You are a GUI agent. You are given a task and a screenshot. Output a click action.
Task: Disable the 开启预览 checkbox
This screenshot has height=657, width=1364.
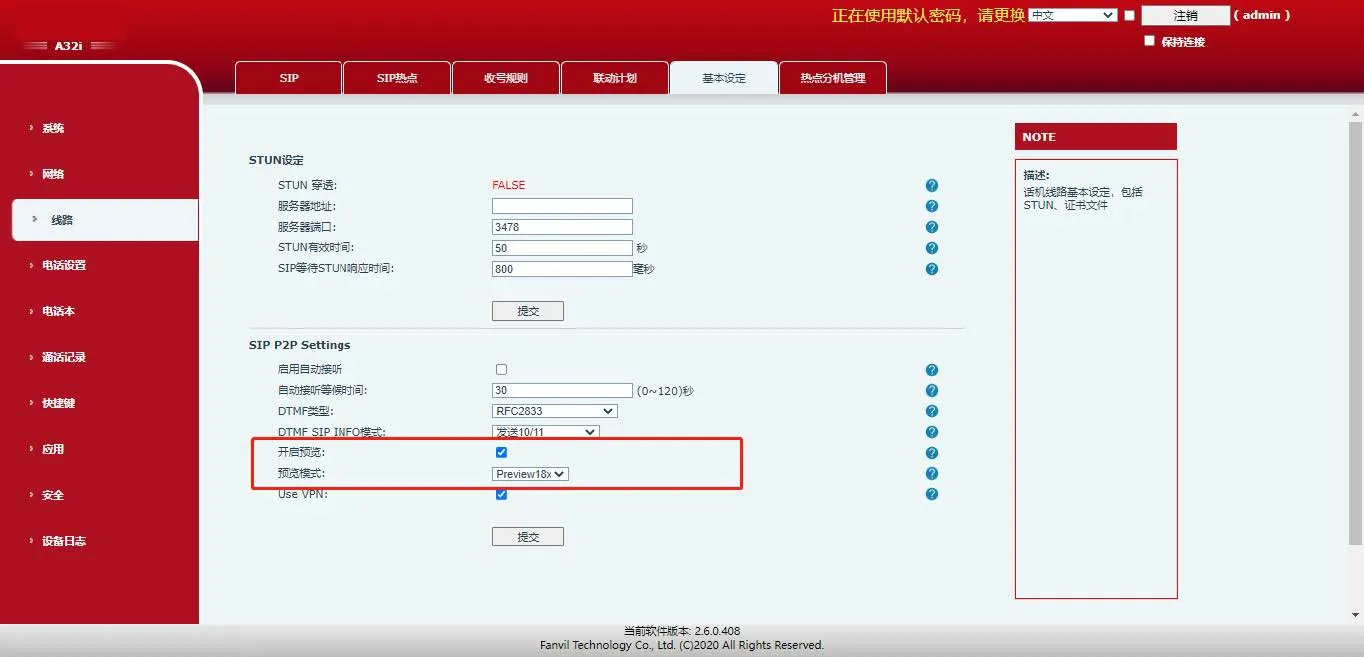[x=501, y=452]
